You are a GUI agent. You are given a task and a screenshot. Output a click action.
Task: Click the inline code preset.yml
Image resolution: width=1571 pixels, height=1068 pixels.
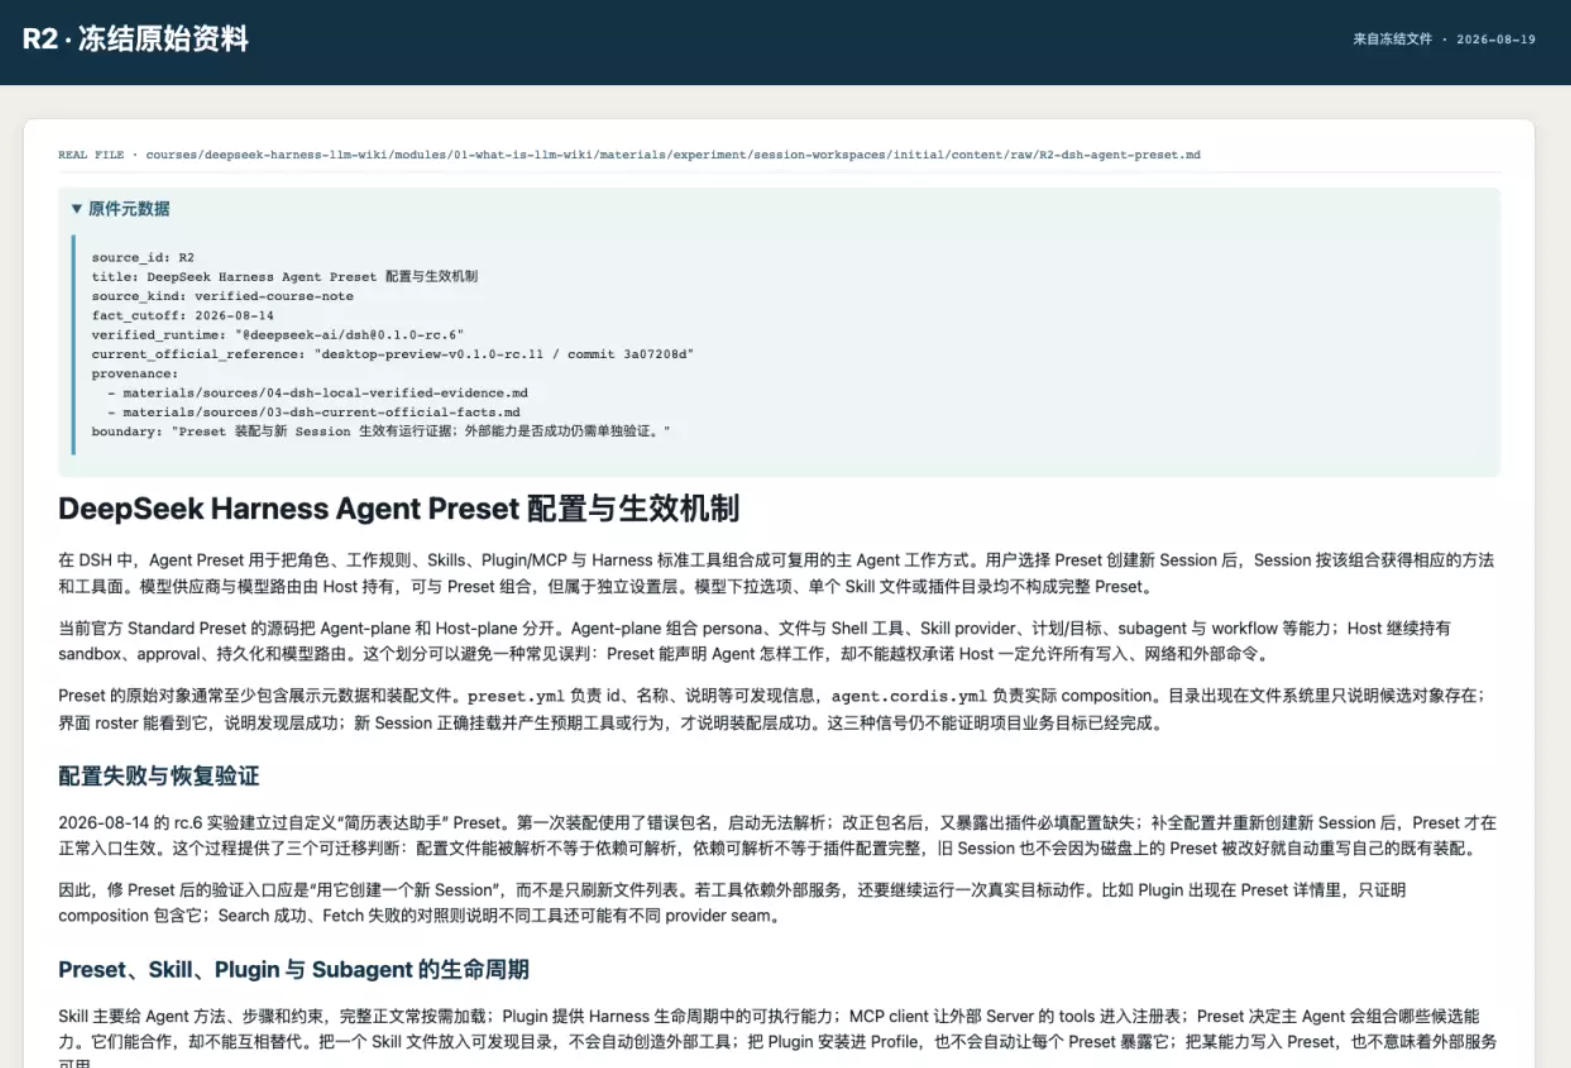tap(516, 696)
